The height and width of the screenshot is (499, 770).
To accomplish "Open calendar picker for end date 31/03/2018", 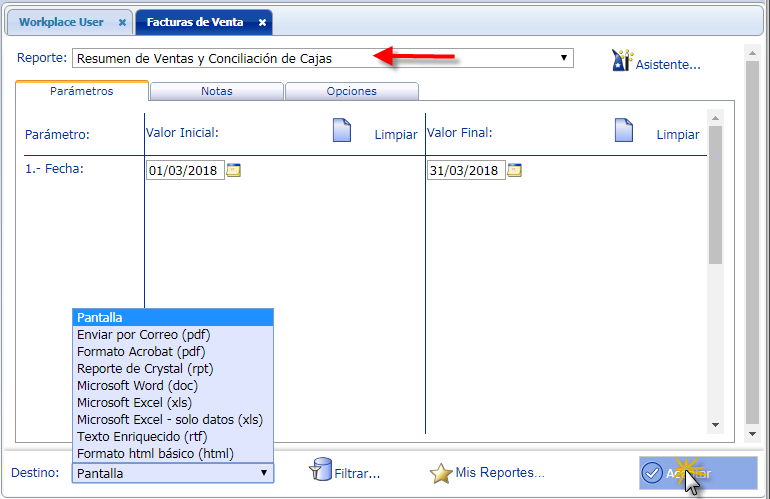I will coord(514,170).
